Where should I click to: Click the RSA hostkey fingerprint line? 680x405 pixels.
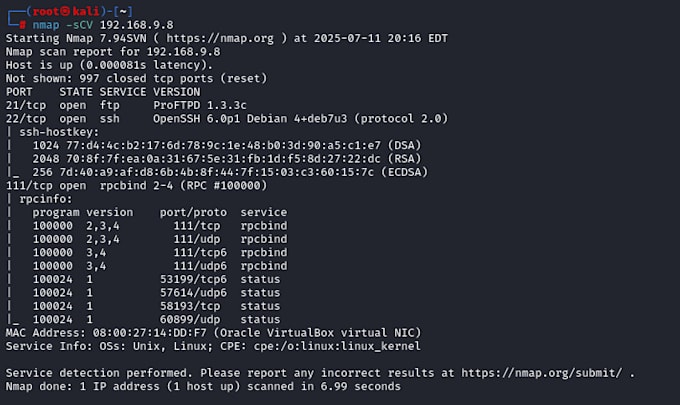[227, 159]
